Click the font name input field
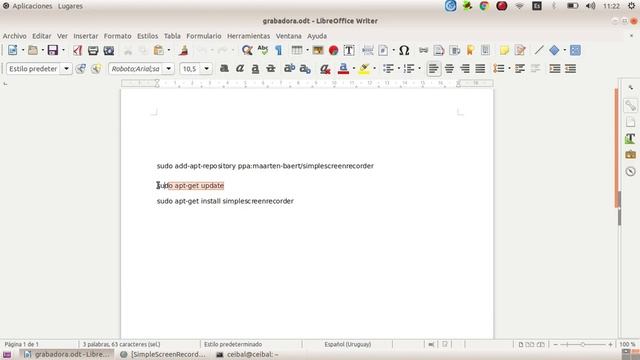The width and height of the screenshot is (640, 360). [136, 69]
